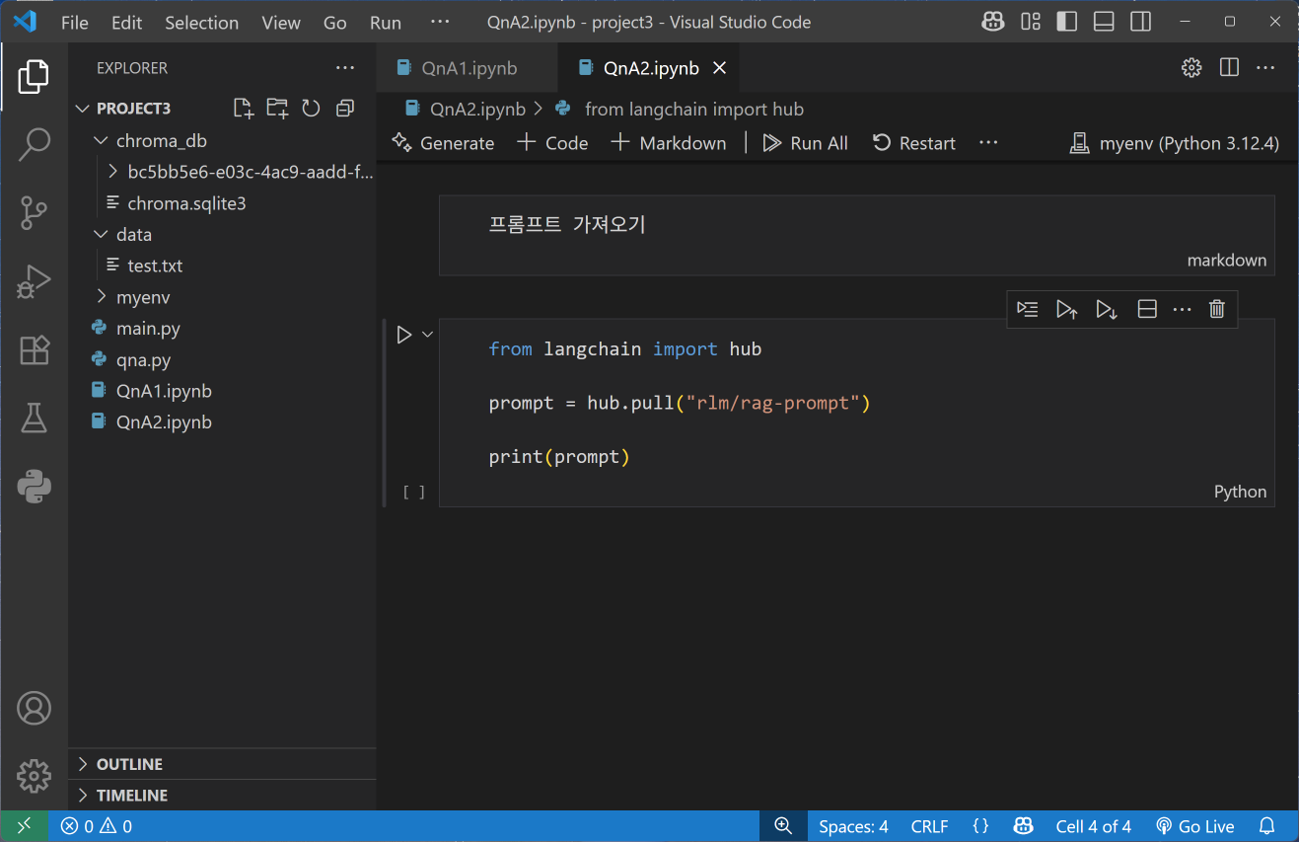Open the Testing flask view
Screen dimensions: 1299x842
[34, 418]
